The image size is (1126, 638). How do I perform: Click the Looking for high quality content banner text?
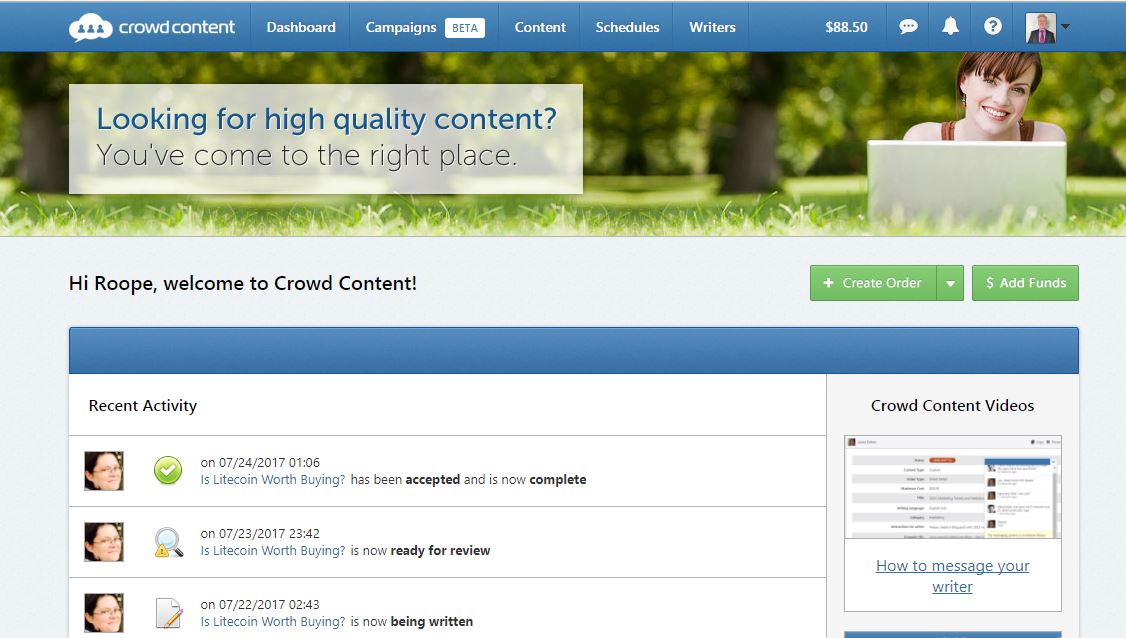[x=327, y=119]
